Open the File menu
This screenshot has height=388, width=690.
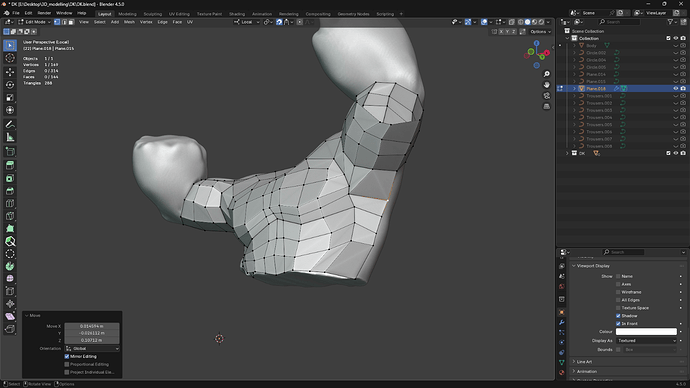click(16, 13)
